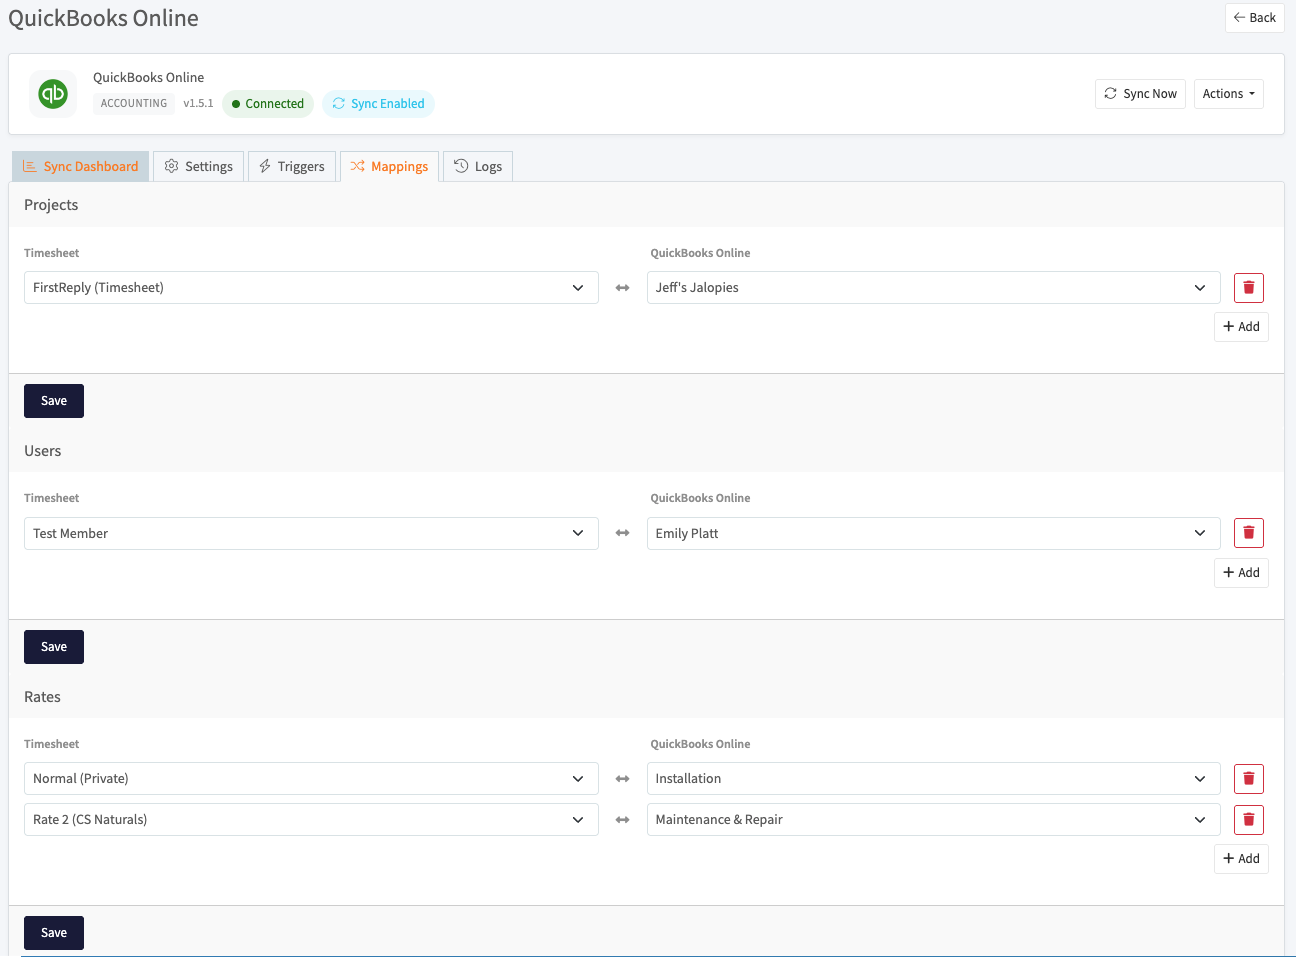Click the Projects section heading
Viewport: 1296px width, 957px height.
(51, 205)
